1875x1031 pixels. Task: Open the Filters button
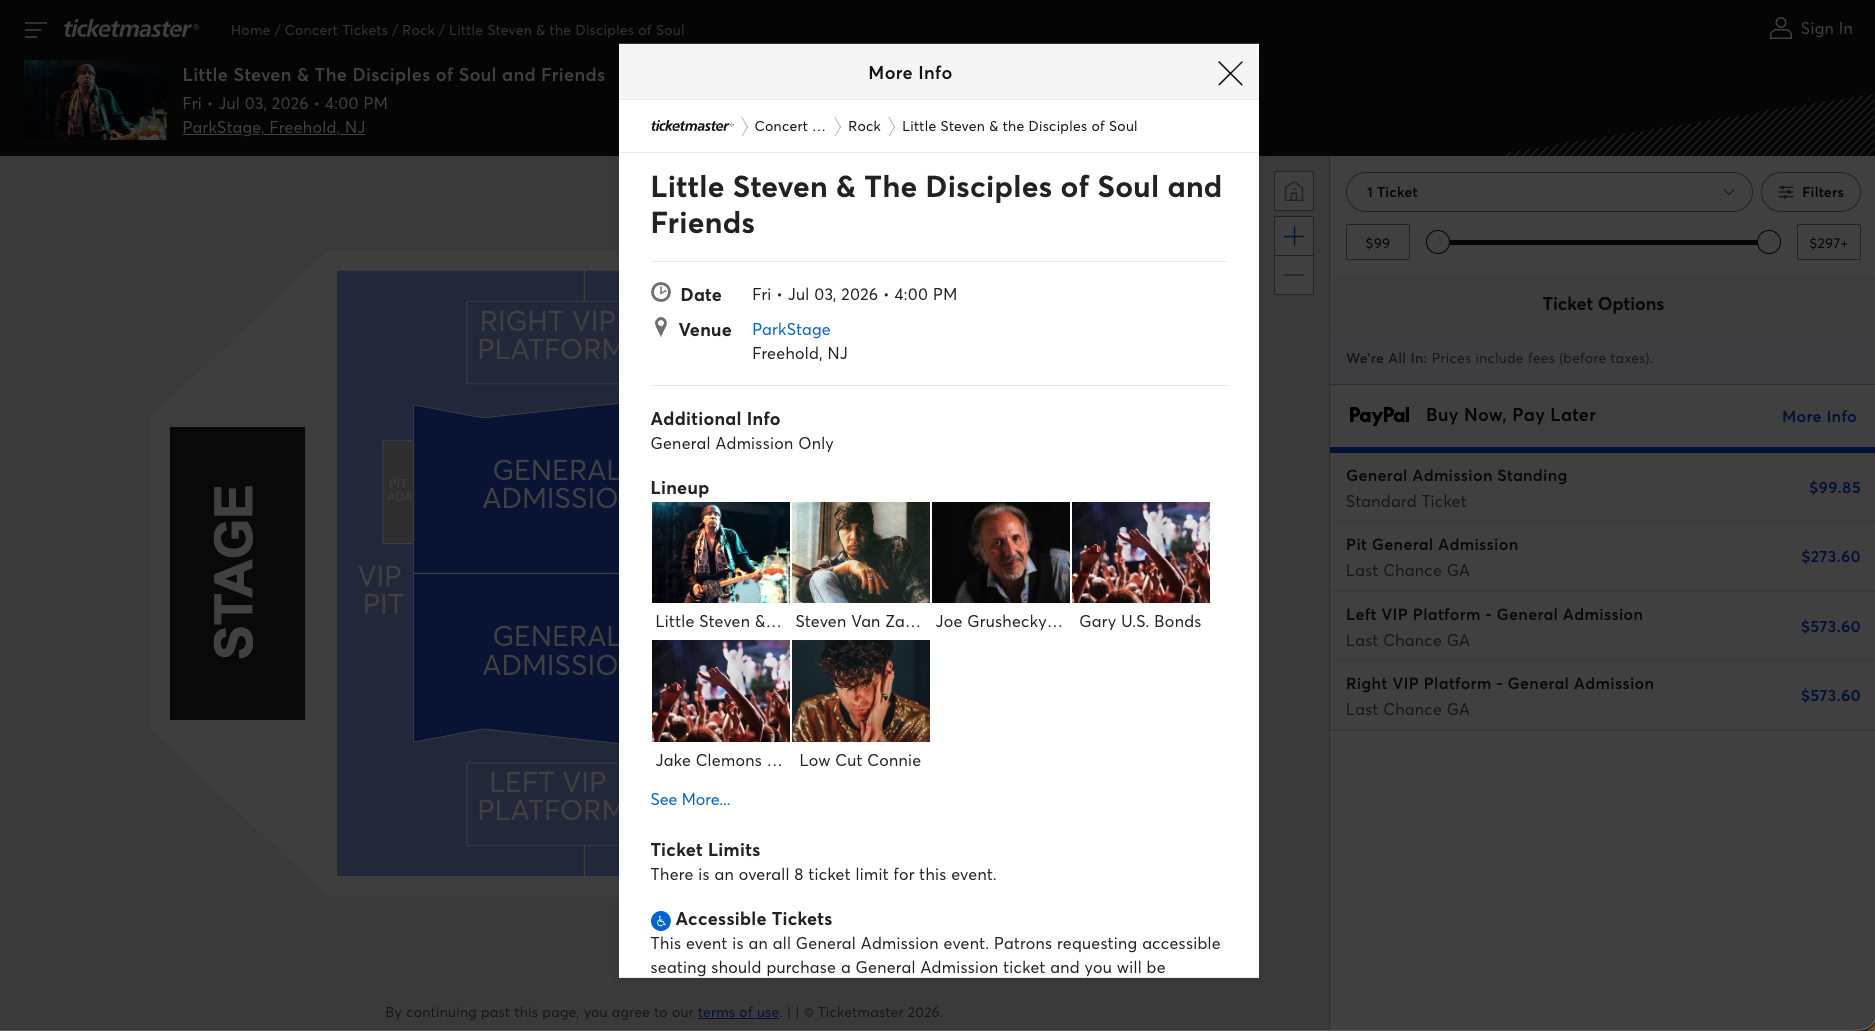[1810, 192]
